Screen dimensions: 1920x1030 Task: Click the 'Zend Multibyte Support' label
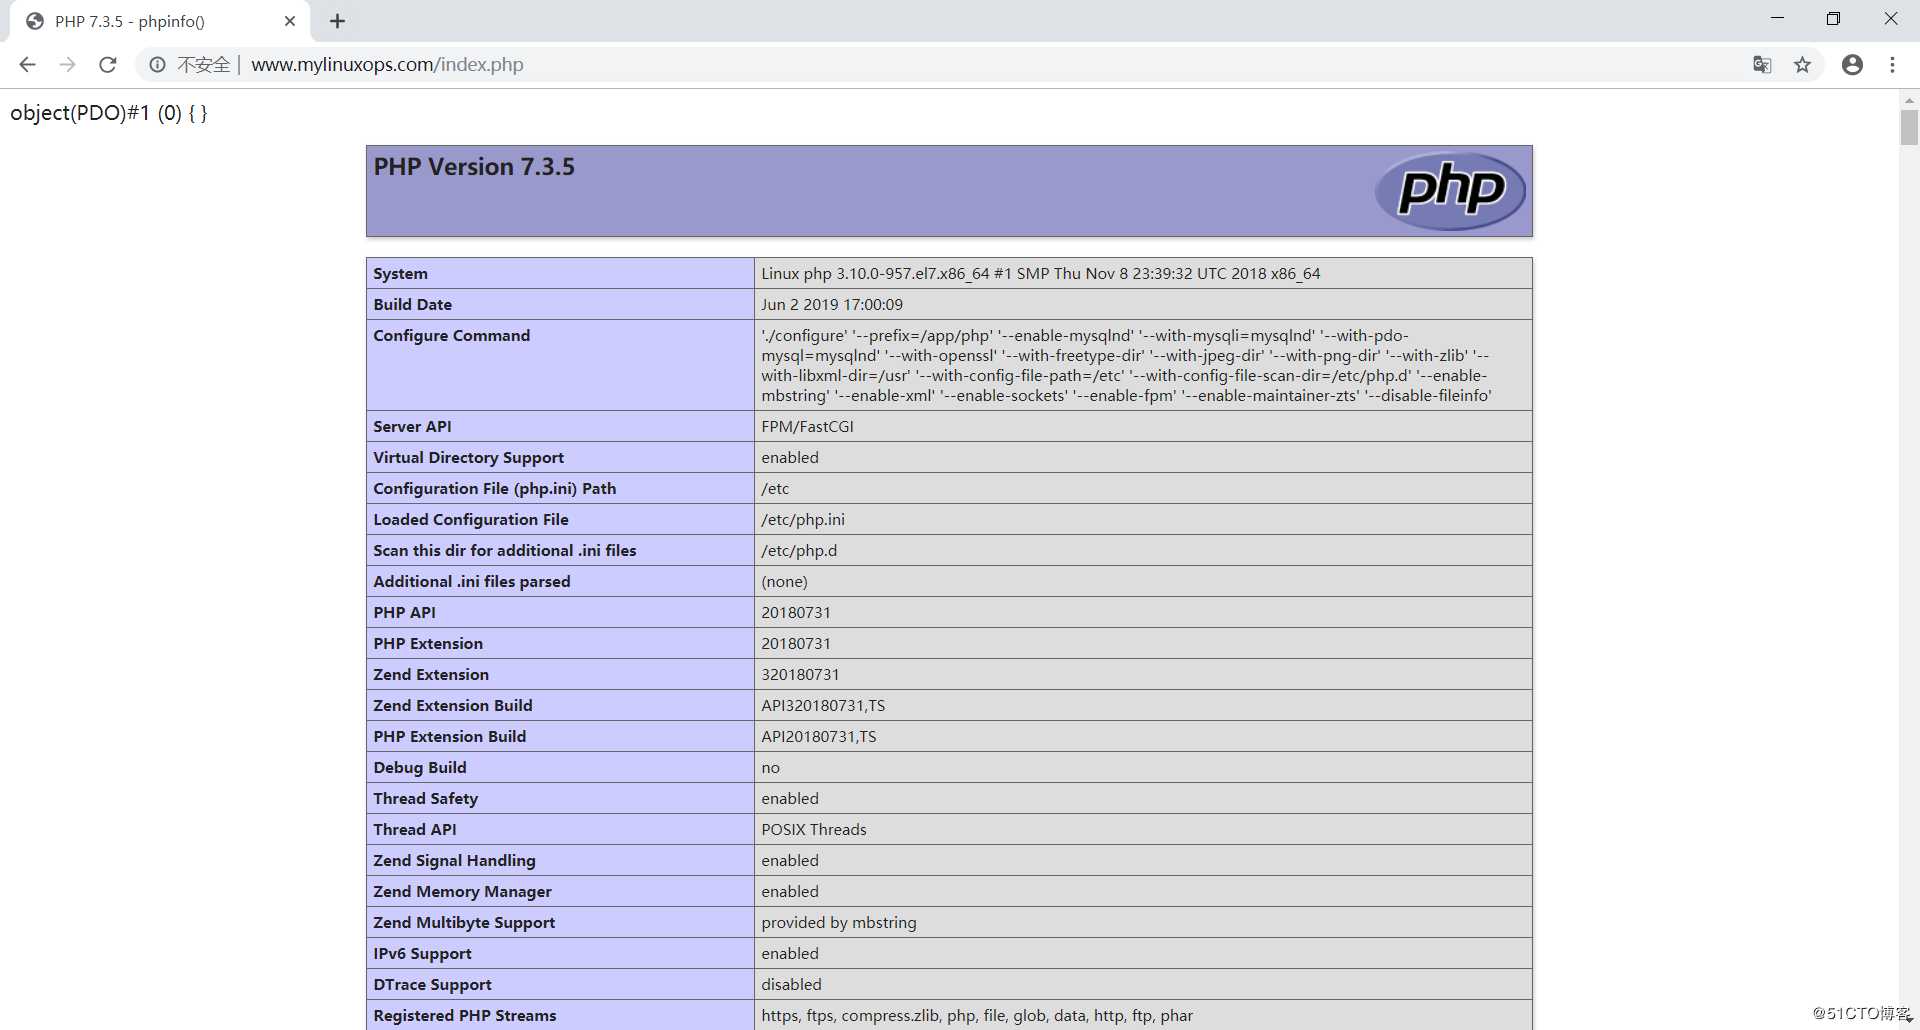point(464,923)
